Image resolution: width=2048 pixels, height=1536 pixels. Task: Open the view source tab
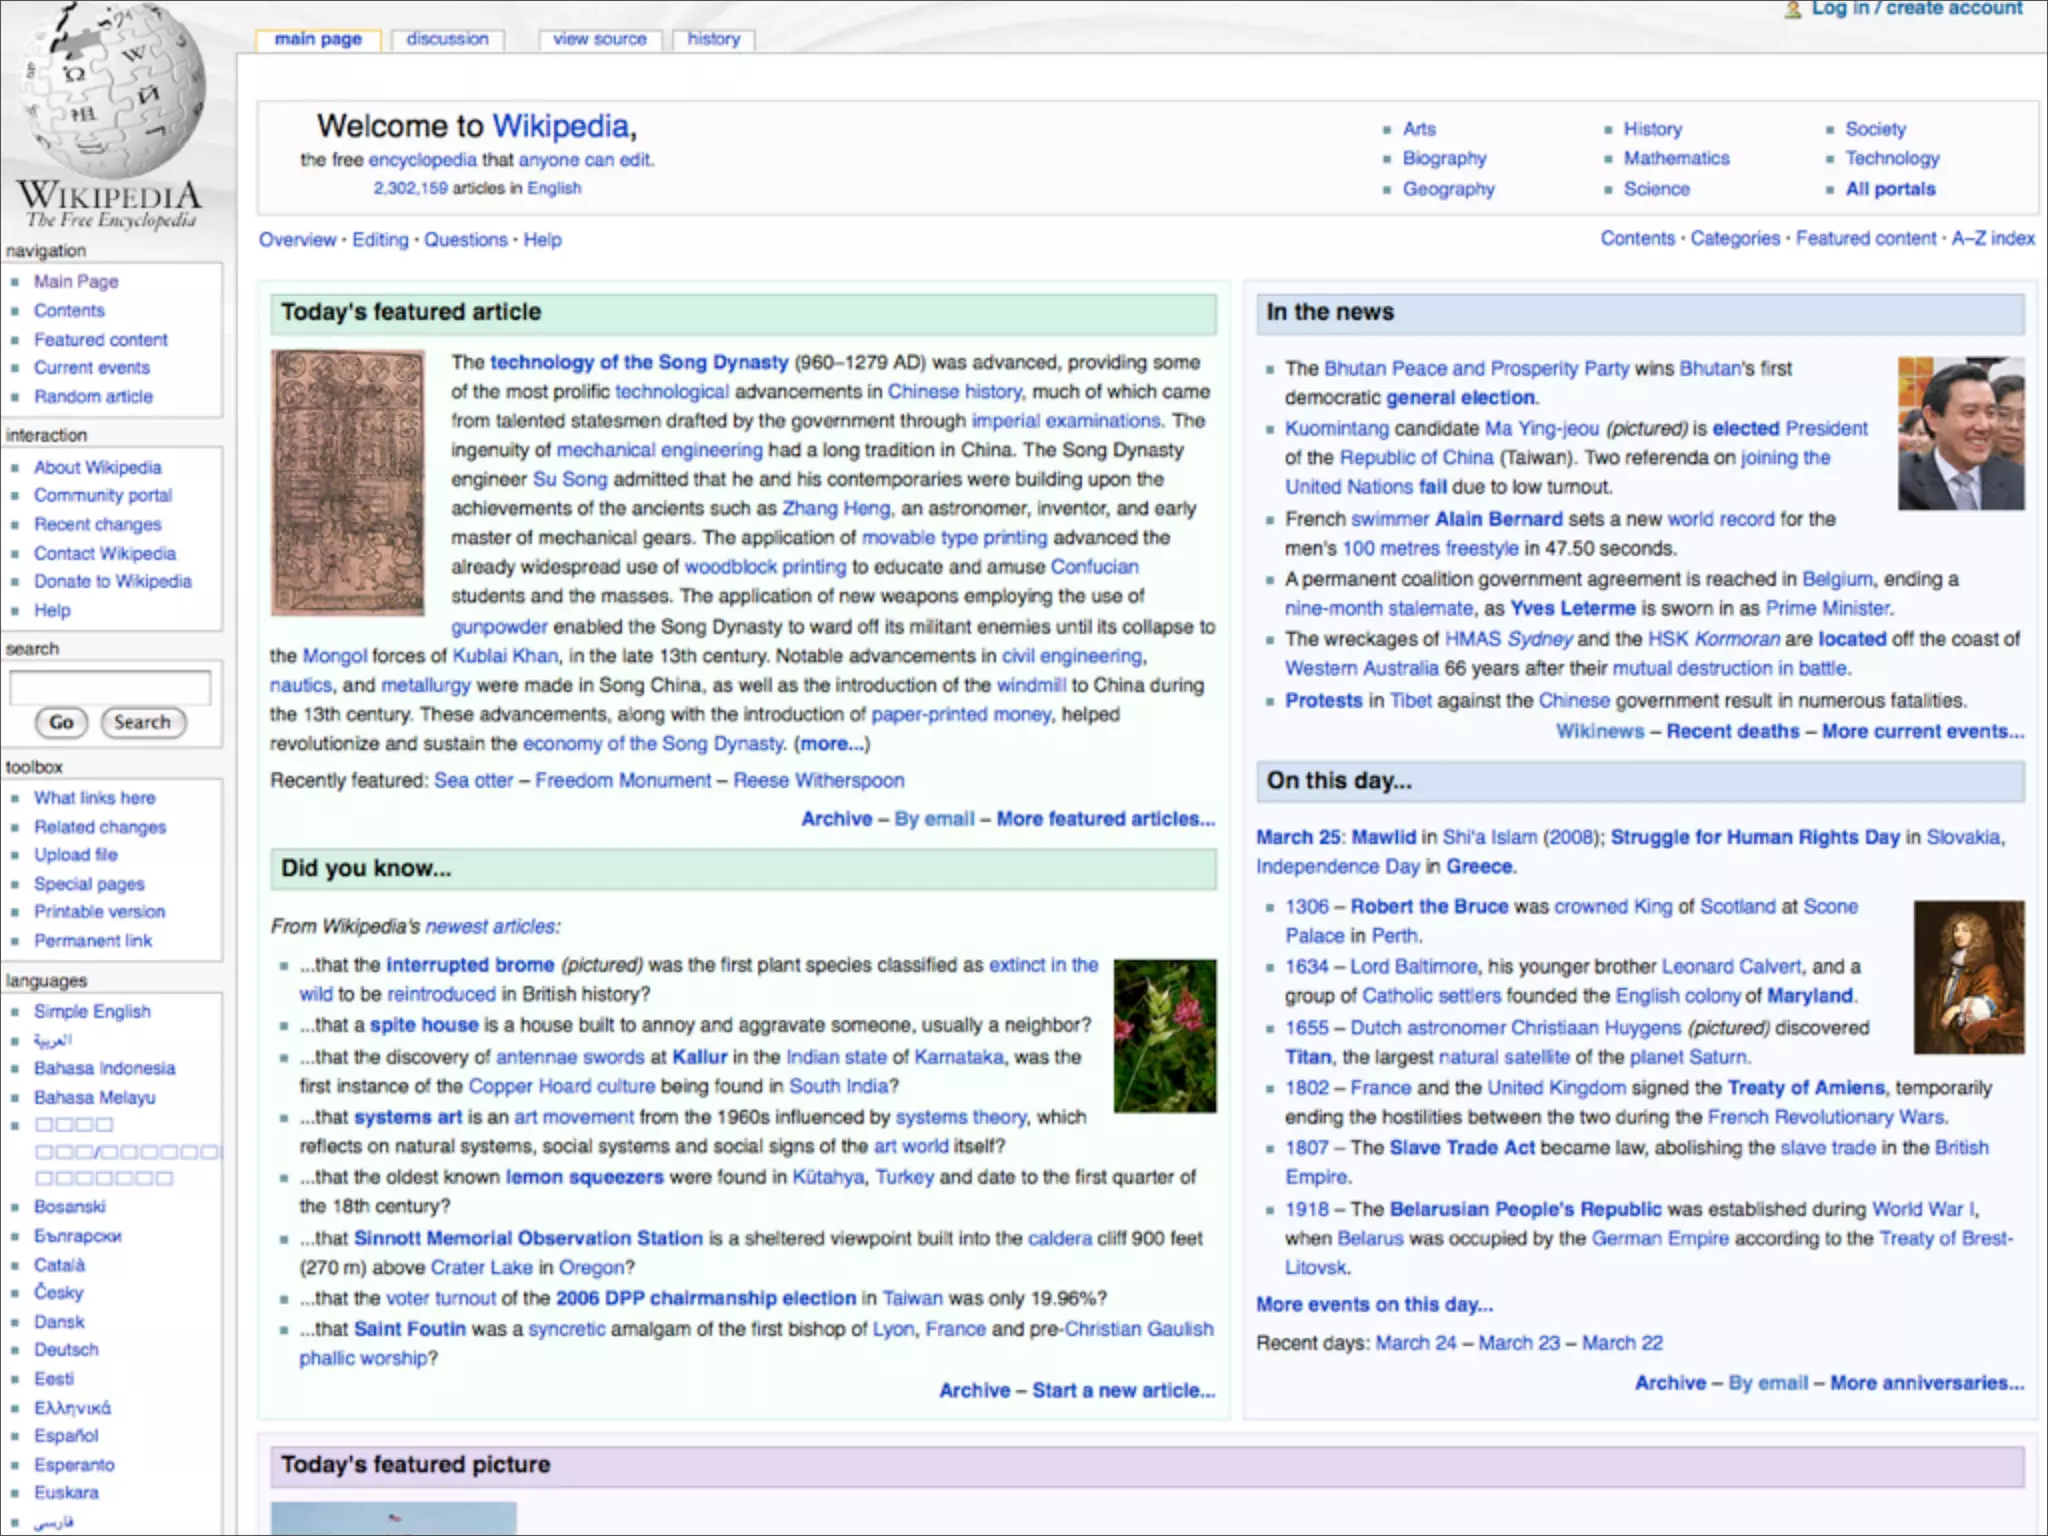coord(599,39)
